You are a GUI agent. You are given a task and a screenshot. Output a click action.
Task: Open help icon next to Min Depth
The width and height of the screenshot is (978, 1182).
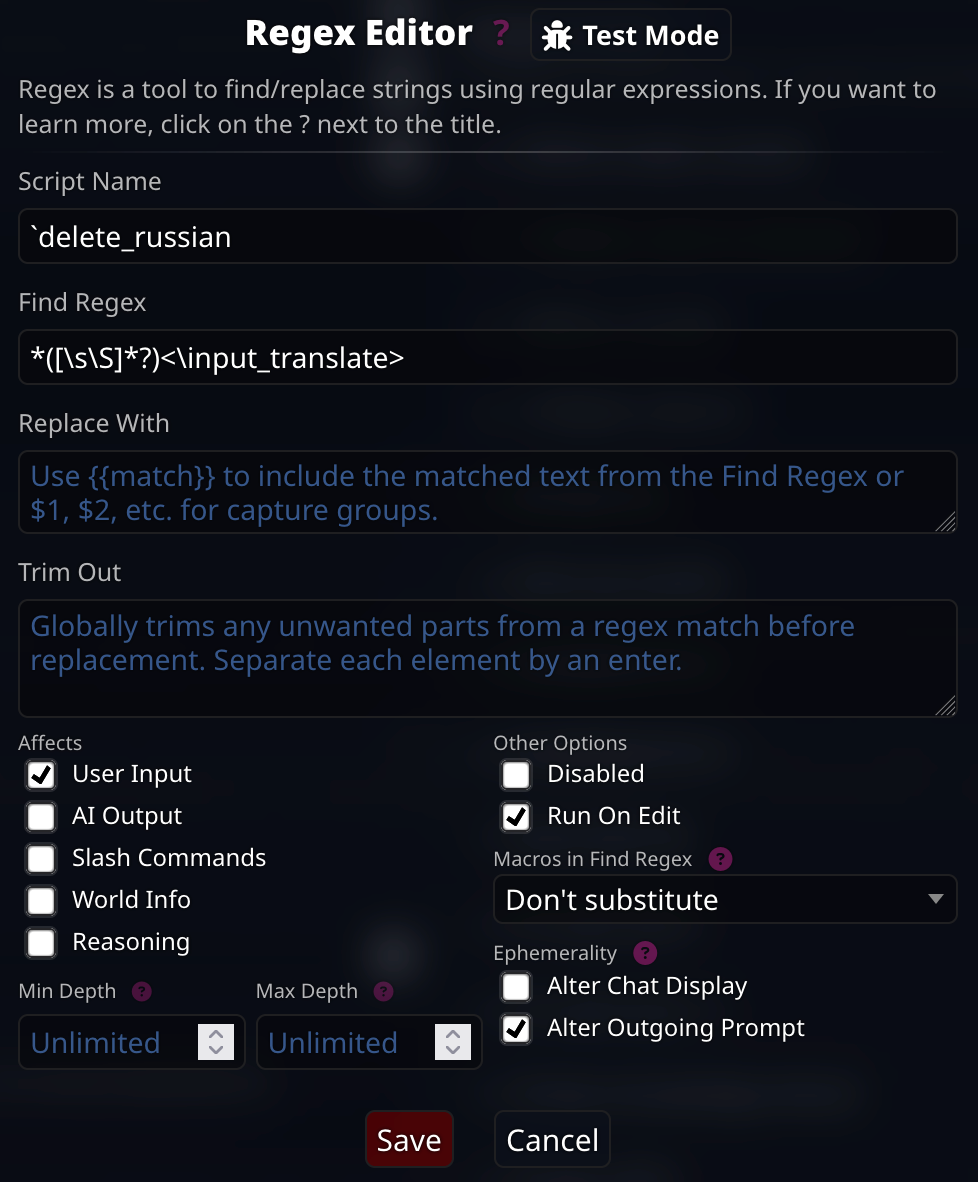(x=142, y=991)
